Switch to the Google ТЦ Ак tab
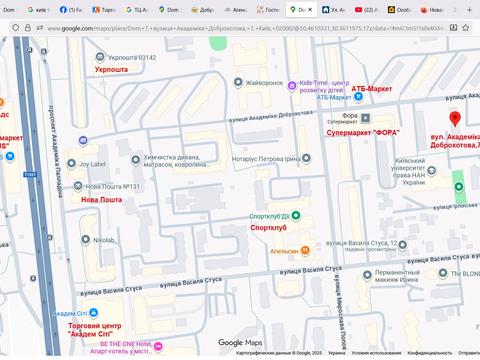Viewport: 480px width, 360px height. point(137,10)
